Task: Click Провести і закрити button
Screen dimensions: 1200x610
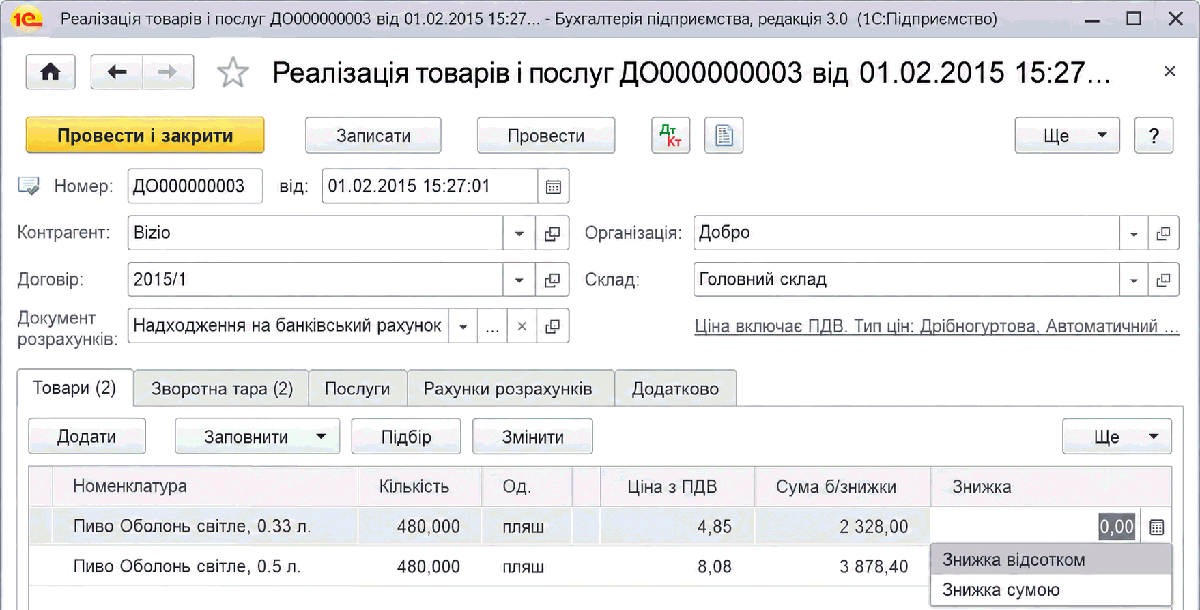Action: pyautogui.click(x=145, y=136)
